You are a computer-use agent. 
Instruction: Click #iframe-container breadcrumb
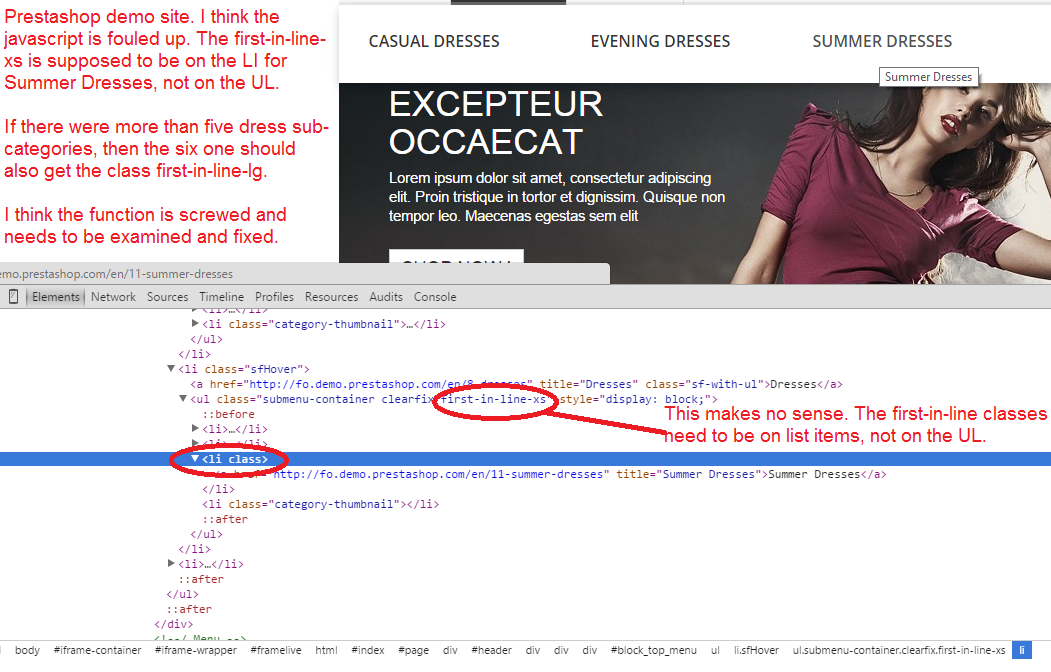click(98, 650)
